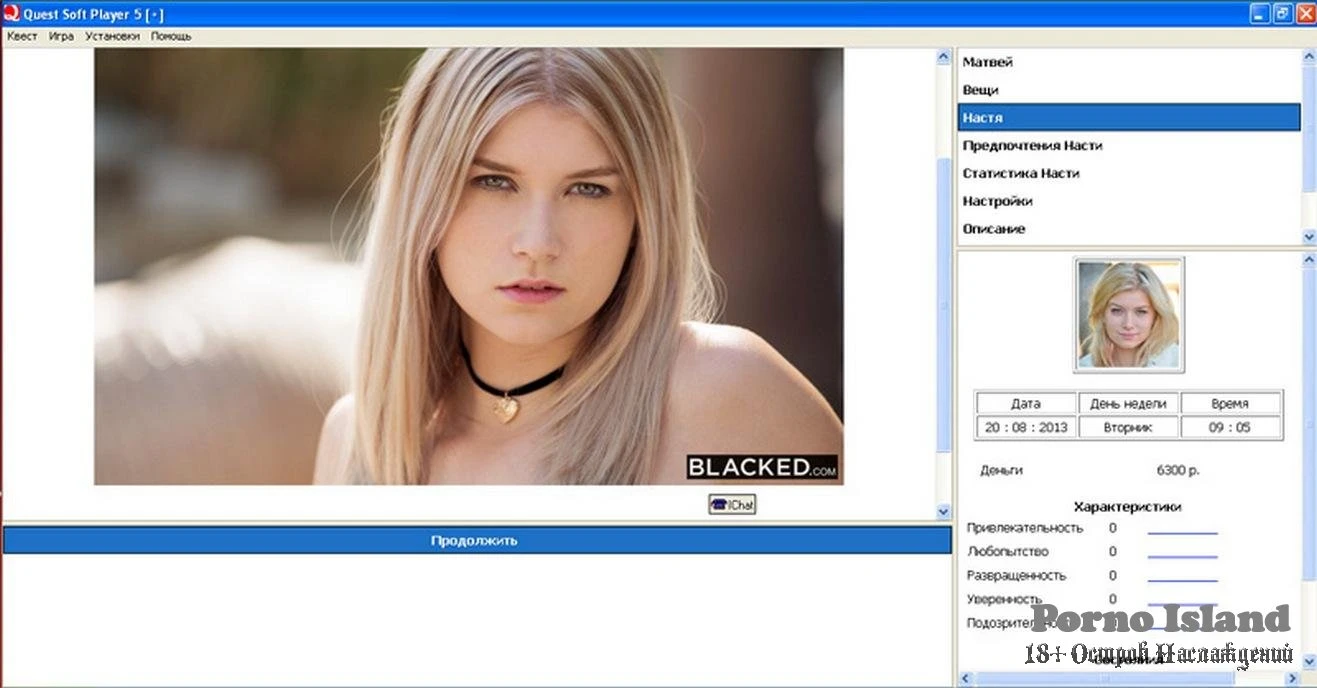1317x688 pixels.
Task: Open the Игра menu
Action: click(x=61, y=36)
